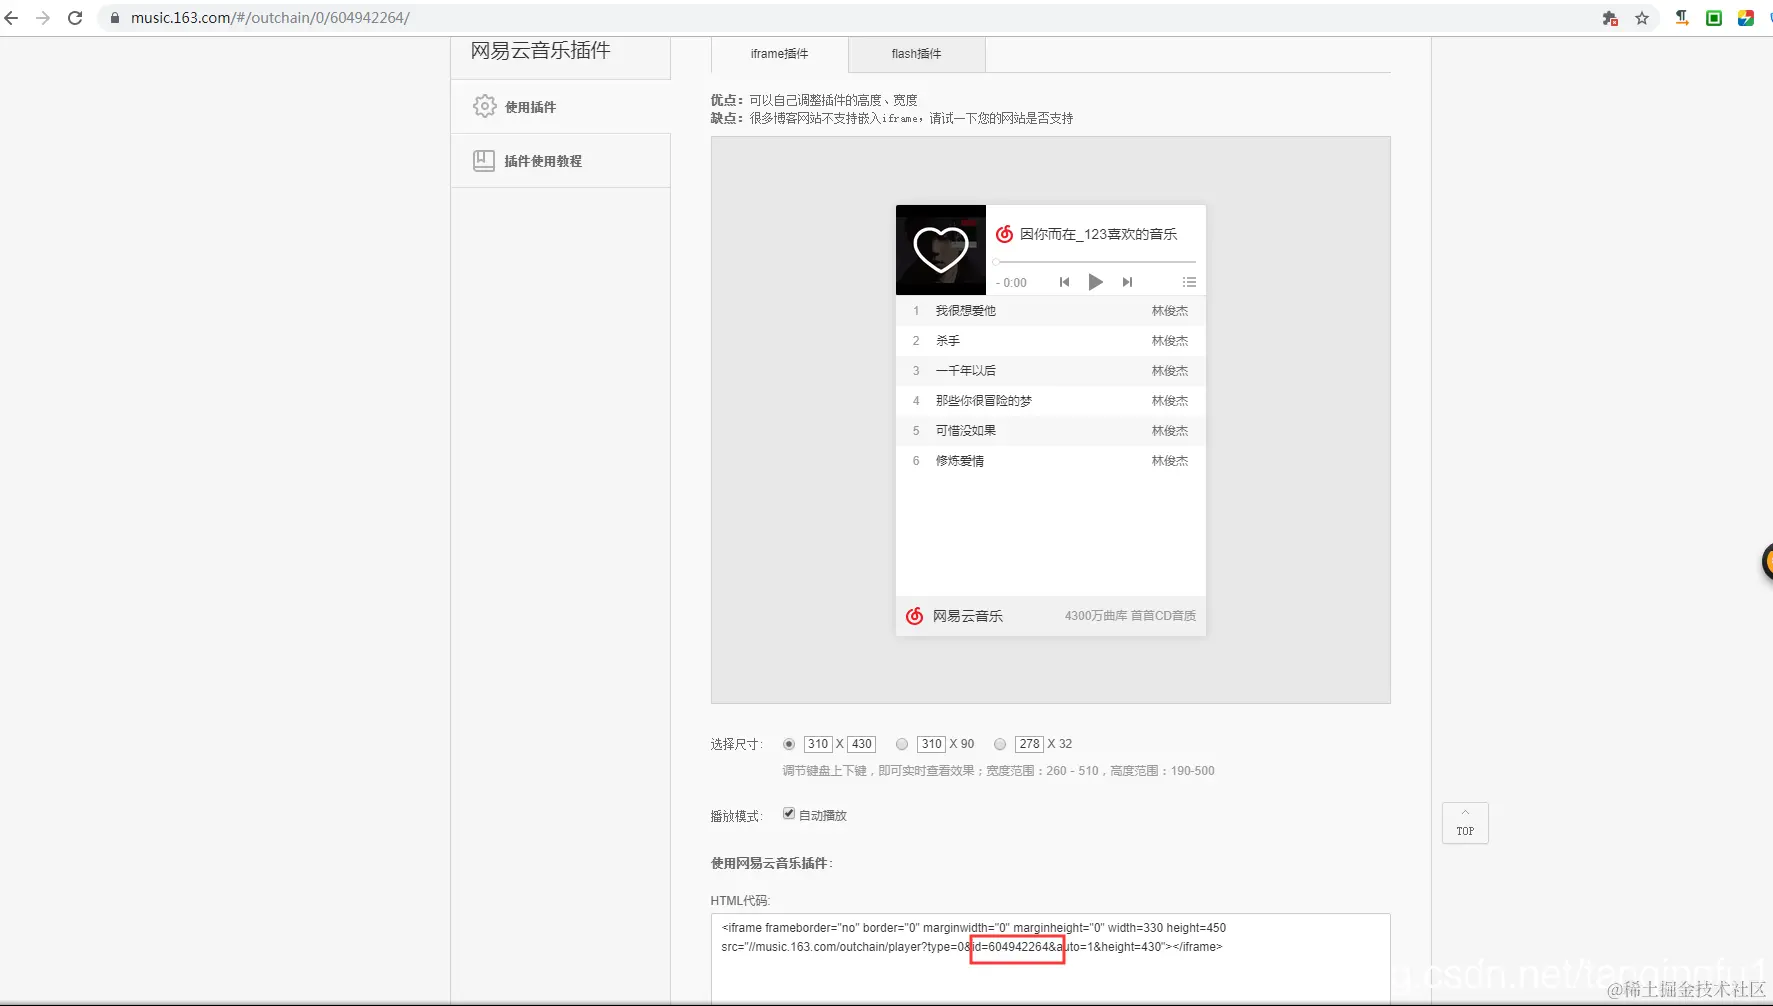
Task: Toggle the 自动播放 checkbox
Action: 789,814
